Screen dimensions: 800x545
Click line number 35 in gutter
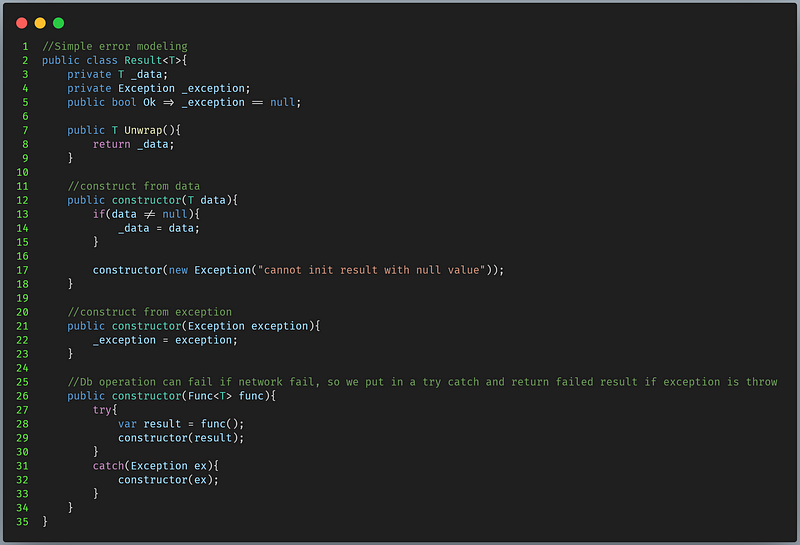click(x=22, y=522)
